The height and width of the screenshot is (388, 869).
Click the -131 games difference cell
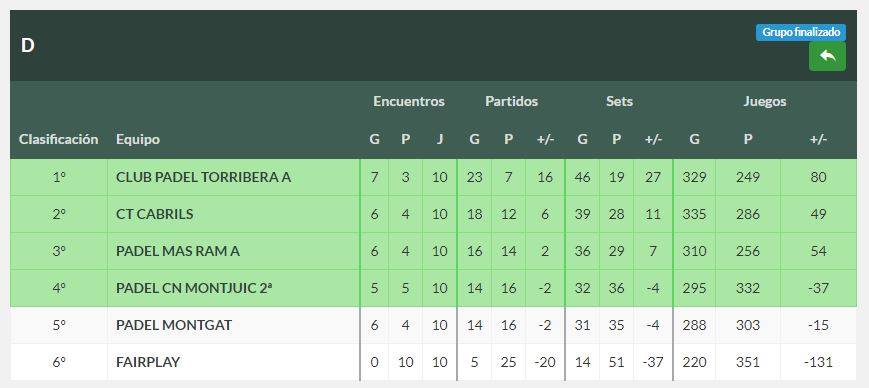click(x=819, y=362)
